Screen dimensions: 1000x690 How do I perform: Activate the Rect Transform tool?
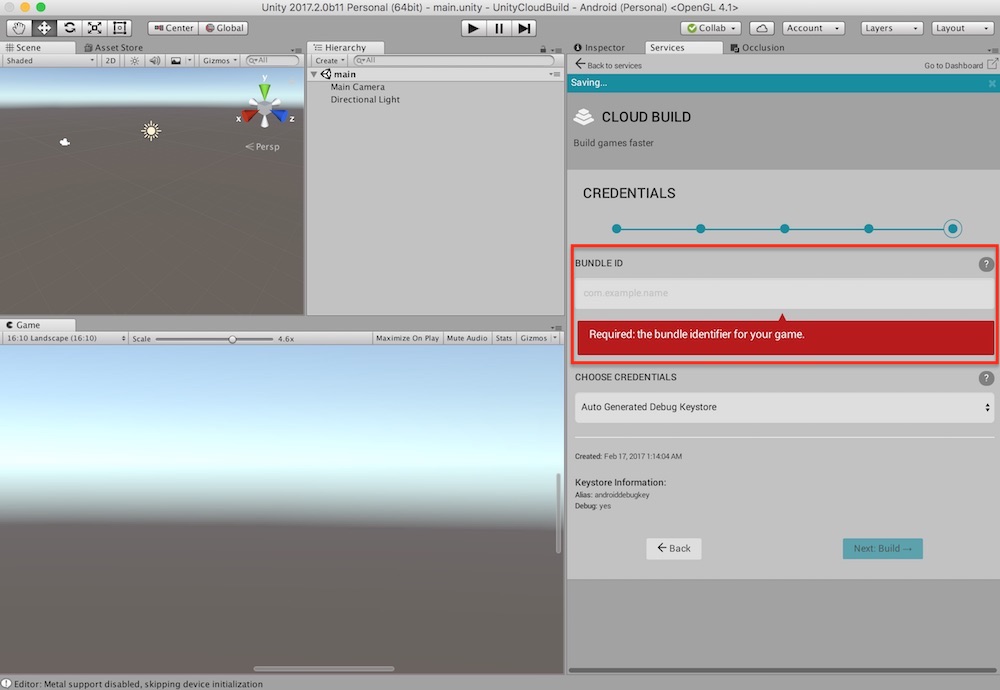click(120, 27)
